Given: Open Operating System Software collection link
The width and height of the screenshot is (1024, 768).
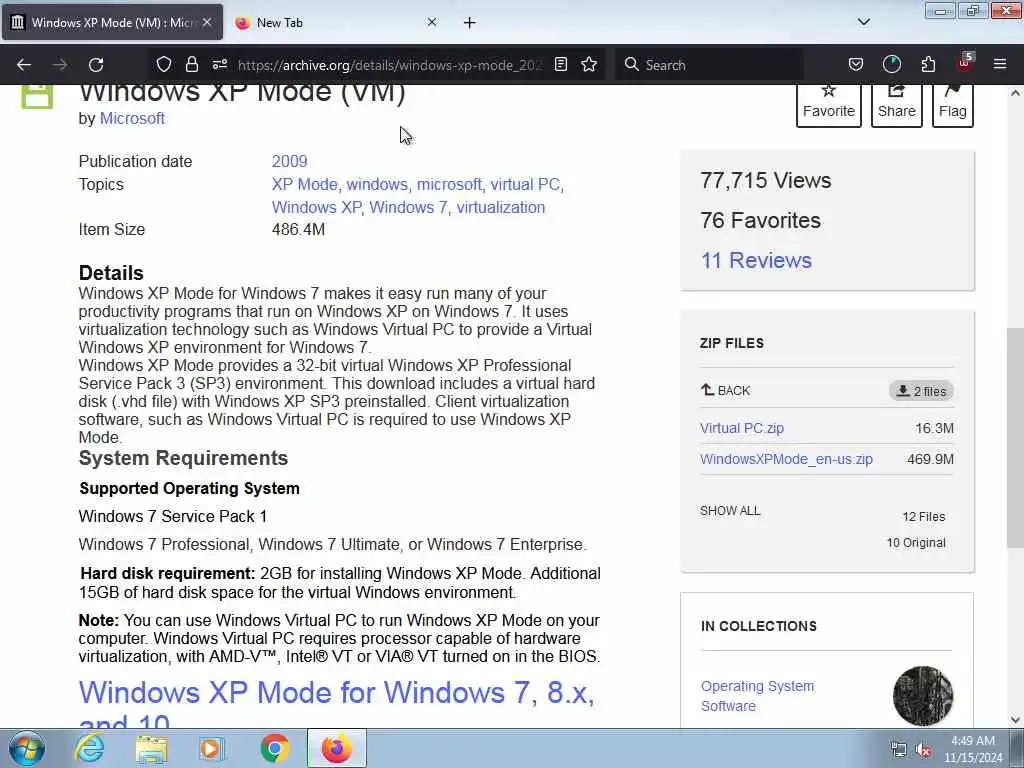Looking at the screenshot, I should click(758, 696).
